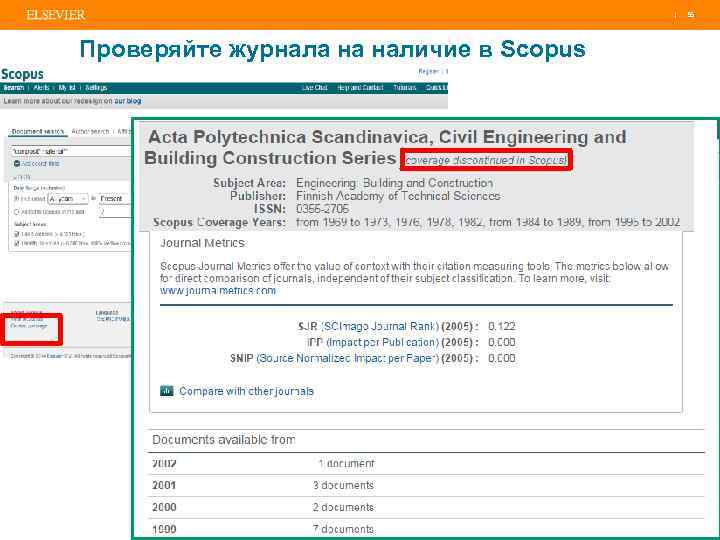Open Live Chat in the top bar
This screenshot has height=540, width=720.
315,88
